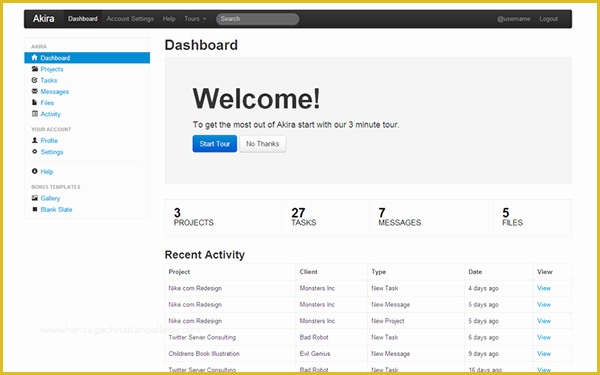Click View for the '4 days ago' row
Viewport: 600px width, 375px height.
click(544, 288)
